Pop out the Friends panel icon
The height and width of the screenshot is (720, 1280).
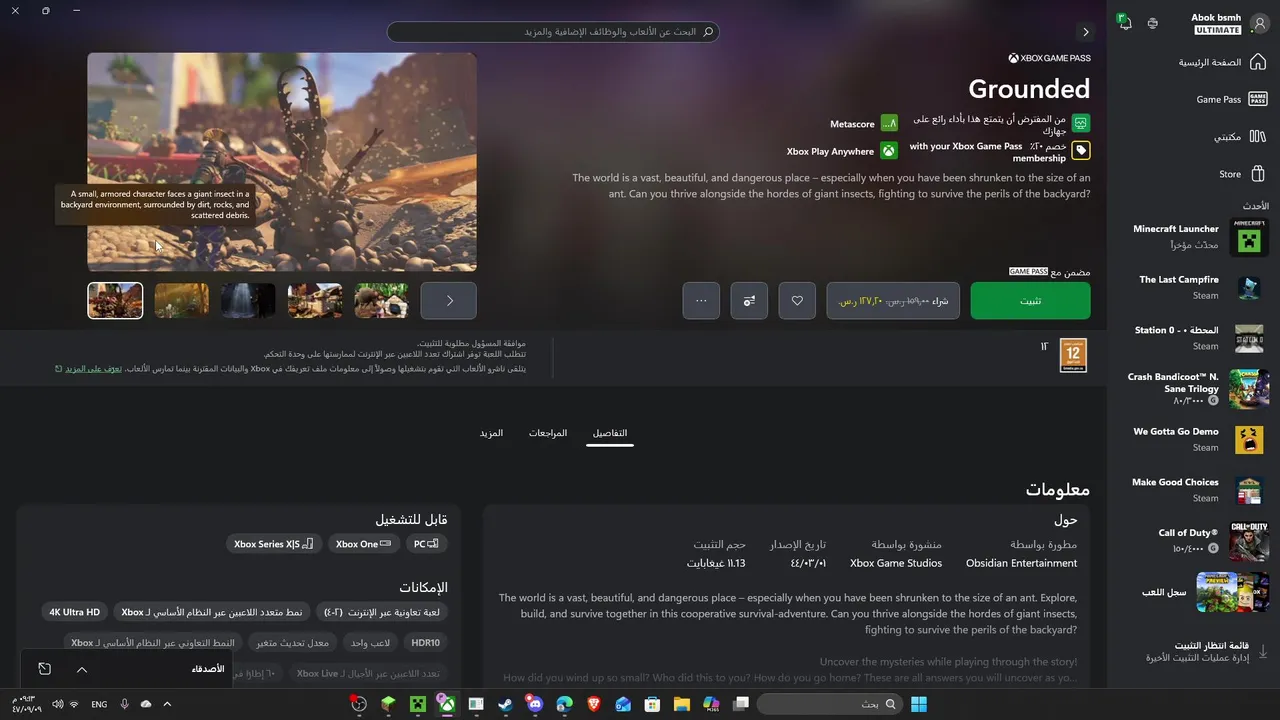45,669
